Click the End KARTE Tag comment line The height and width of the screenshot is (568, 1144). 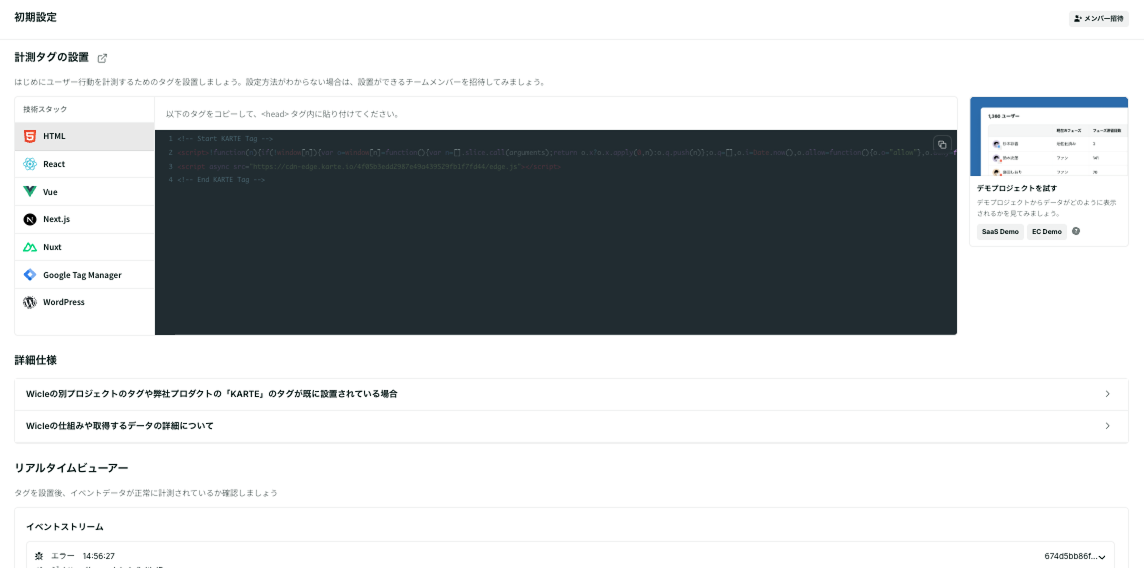pos(221,180)
